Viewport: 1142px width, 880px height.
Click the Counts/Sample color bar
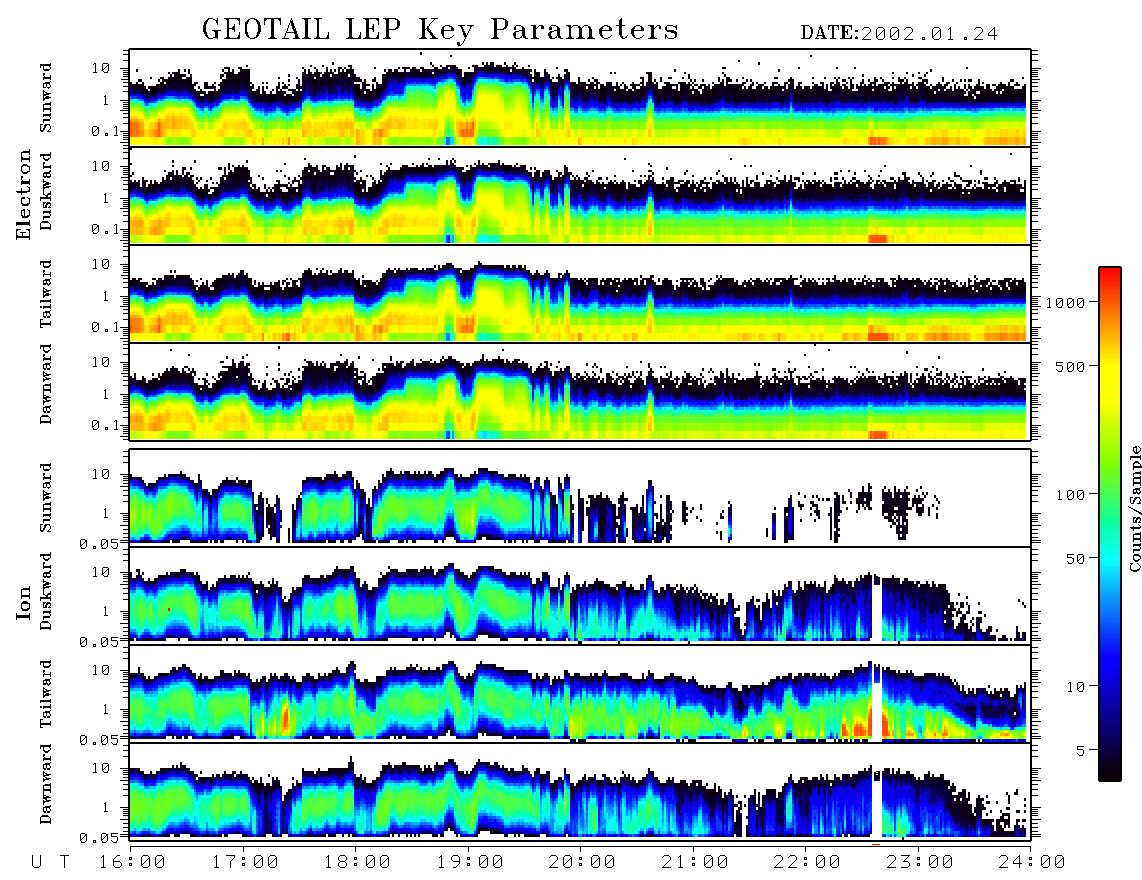1110,524
